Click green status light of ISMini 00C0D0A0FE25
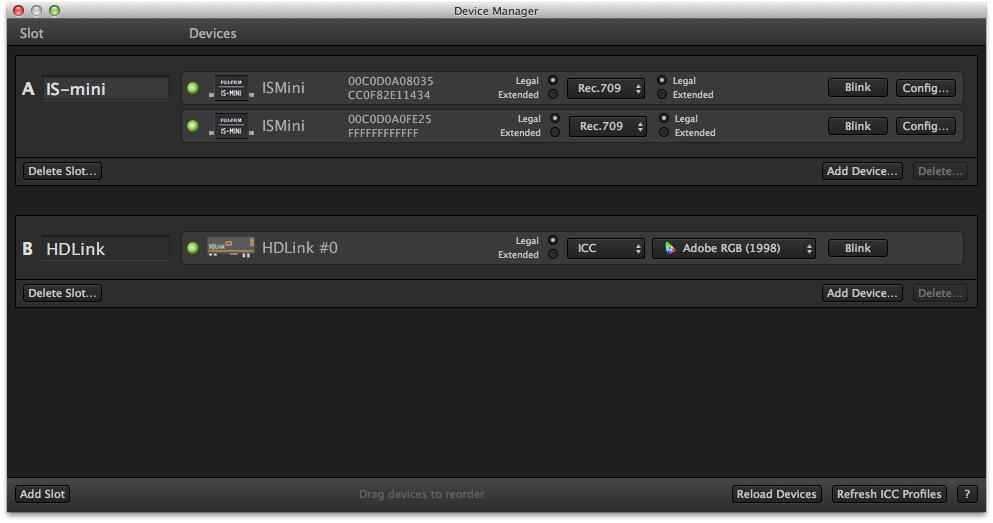 [x=193, y=126]
